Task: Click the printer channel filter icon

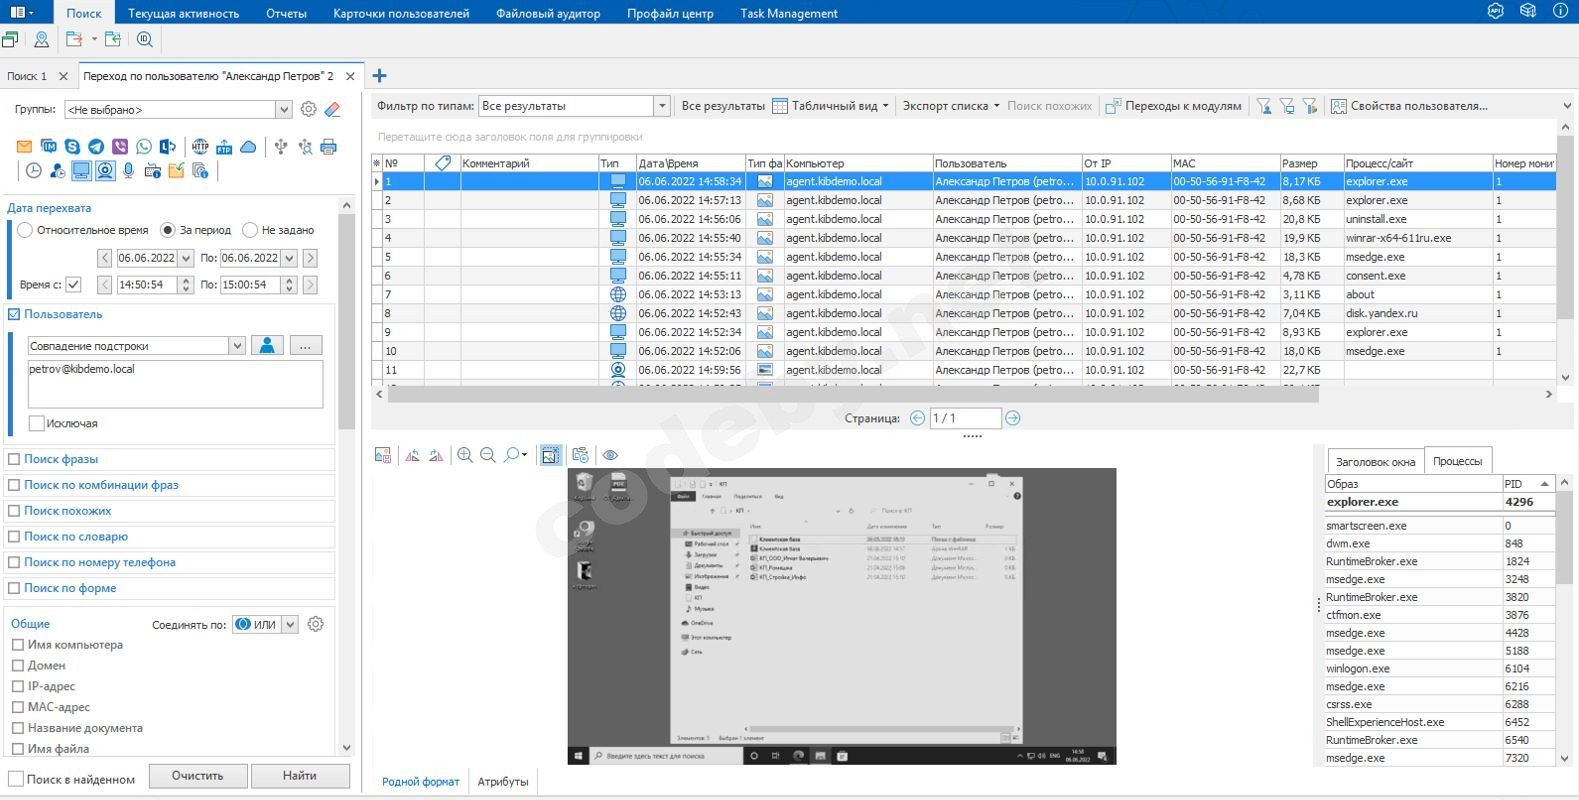Action: coord(328,147)
